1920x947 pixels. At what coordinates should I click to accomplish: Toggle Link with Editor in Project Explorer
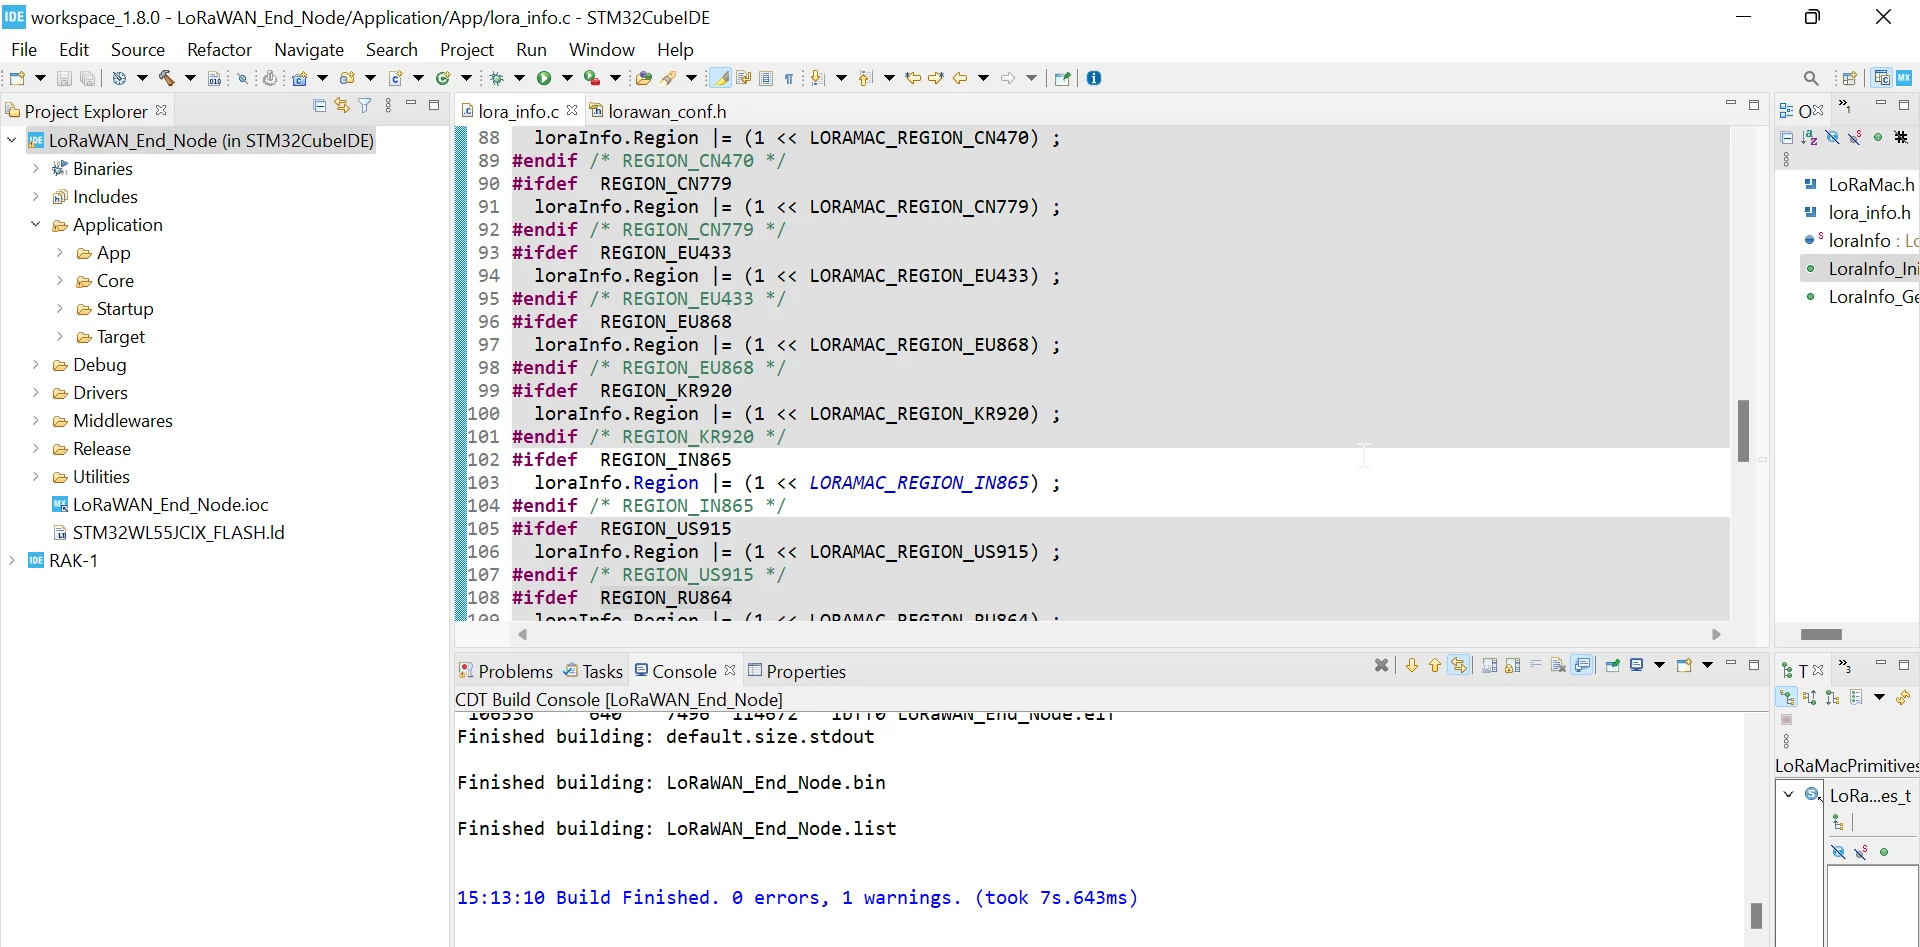pos(342,105)
